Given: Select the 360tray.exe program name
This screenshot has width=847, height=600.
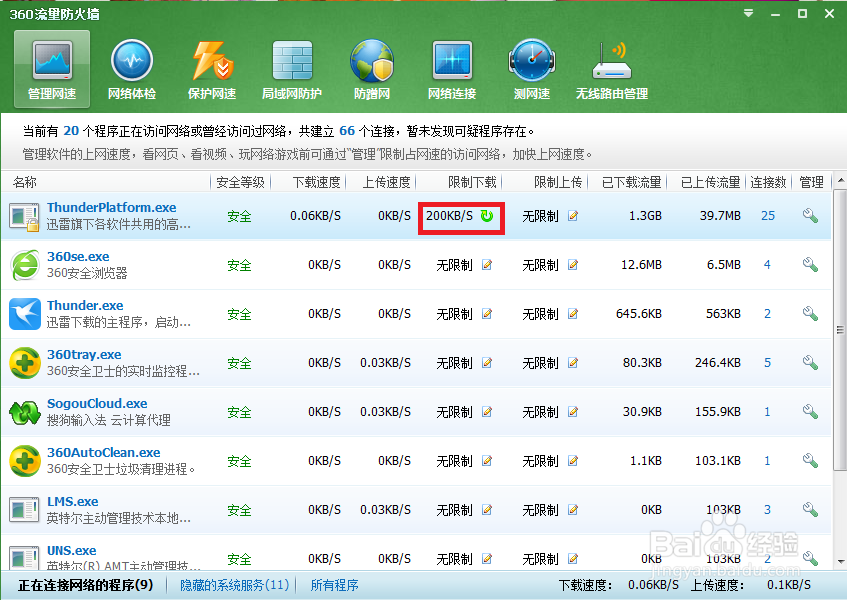Looking at the screenshot, I should pyautogui.click(x=84, y=355).
